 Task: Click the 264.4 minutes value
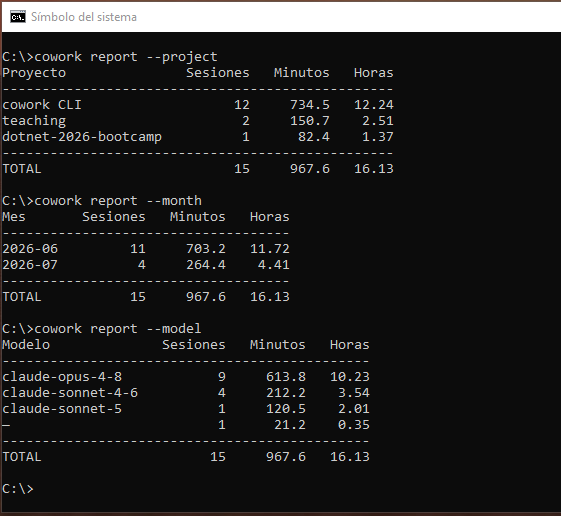[206, 265]
